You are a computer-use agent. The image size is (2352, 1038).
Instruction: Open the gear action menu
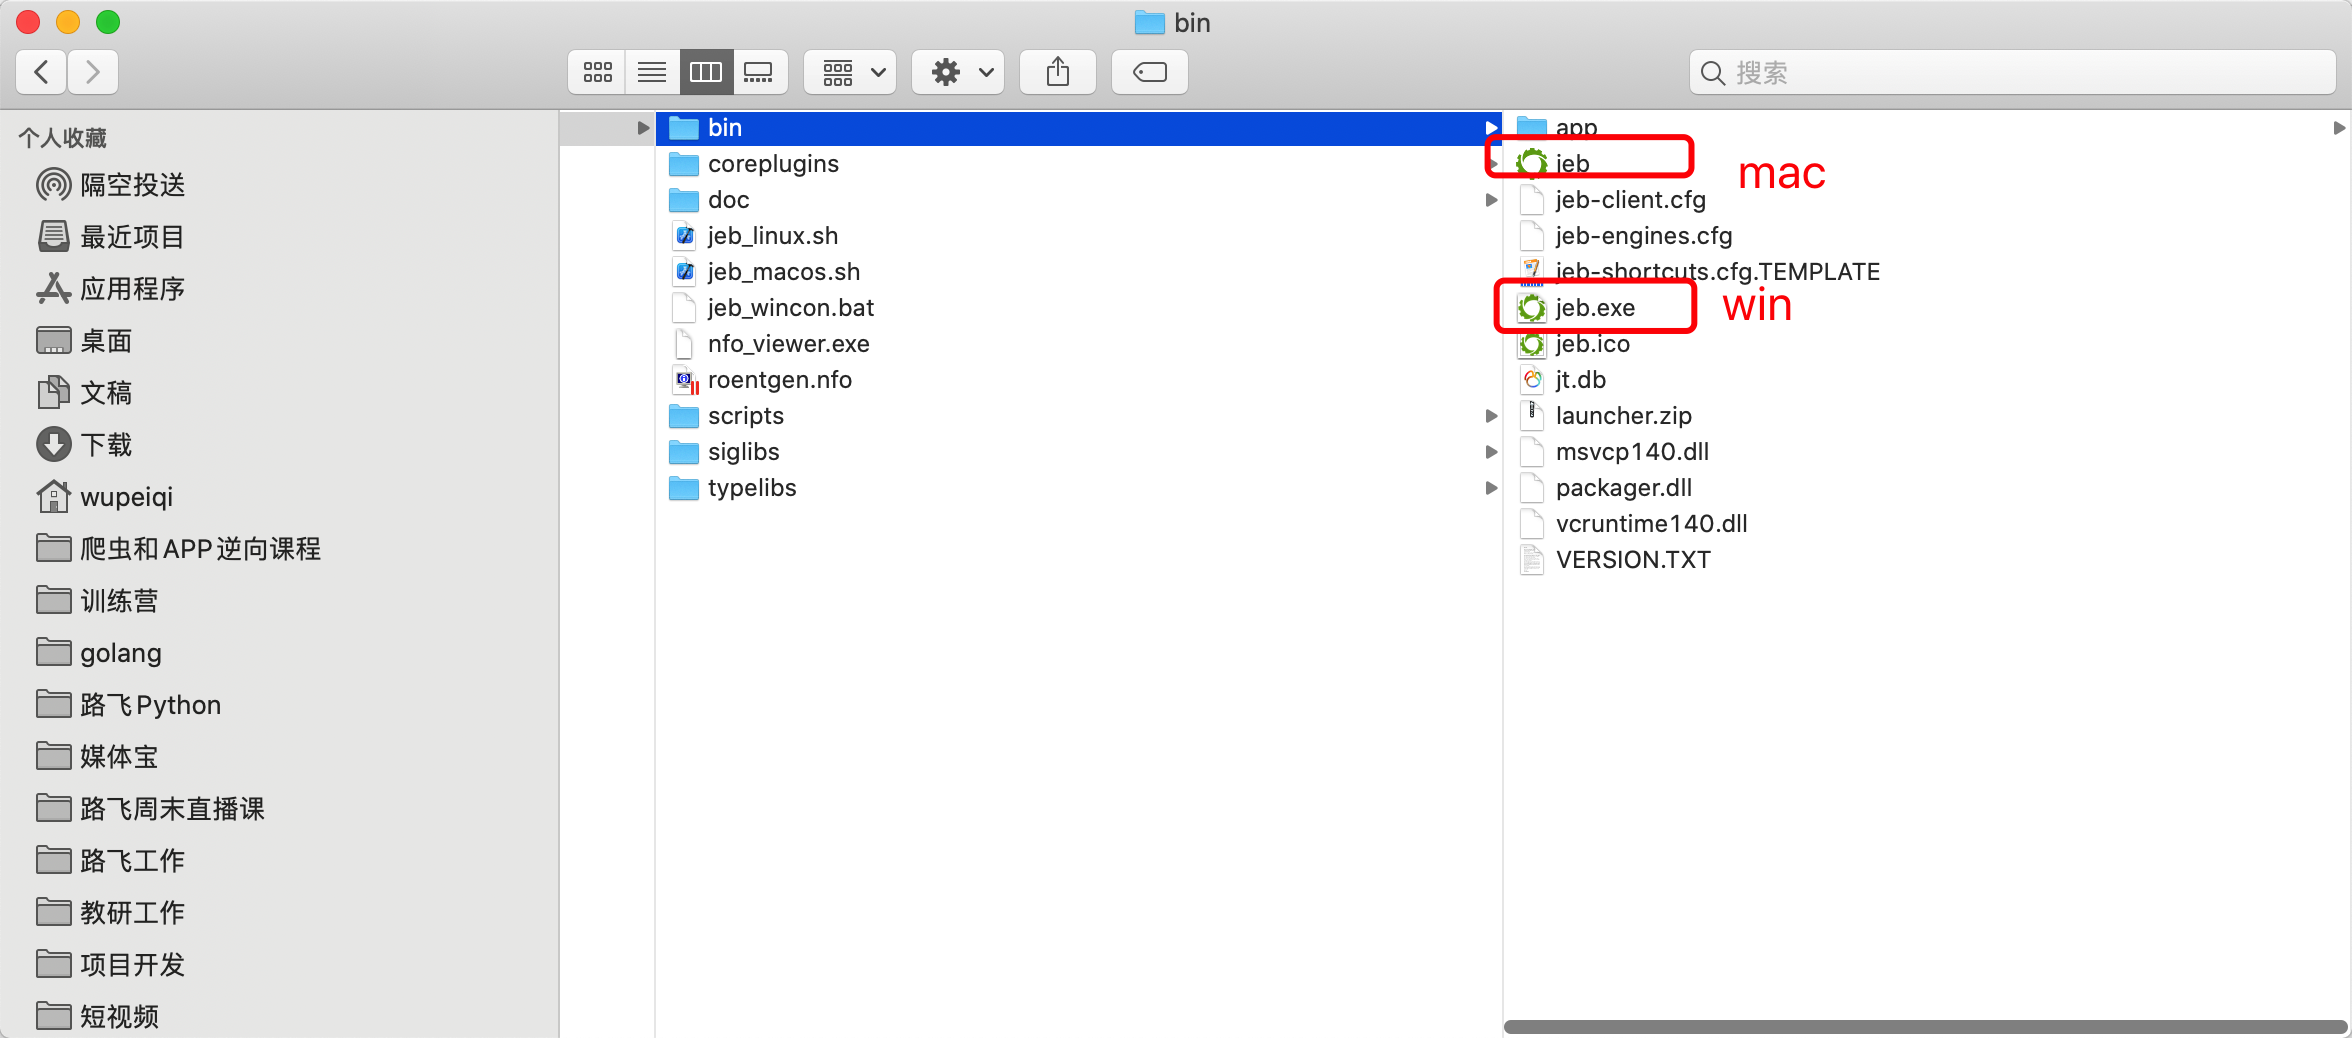[x=958, y=72]
